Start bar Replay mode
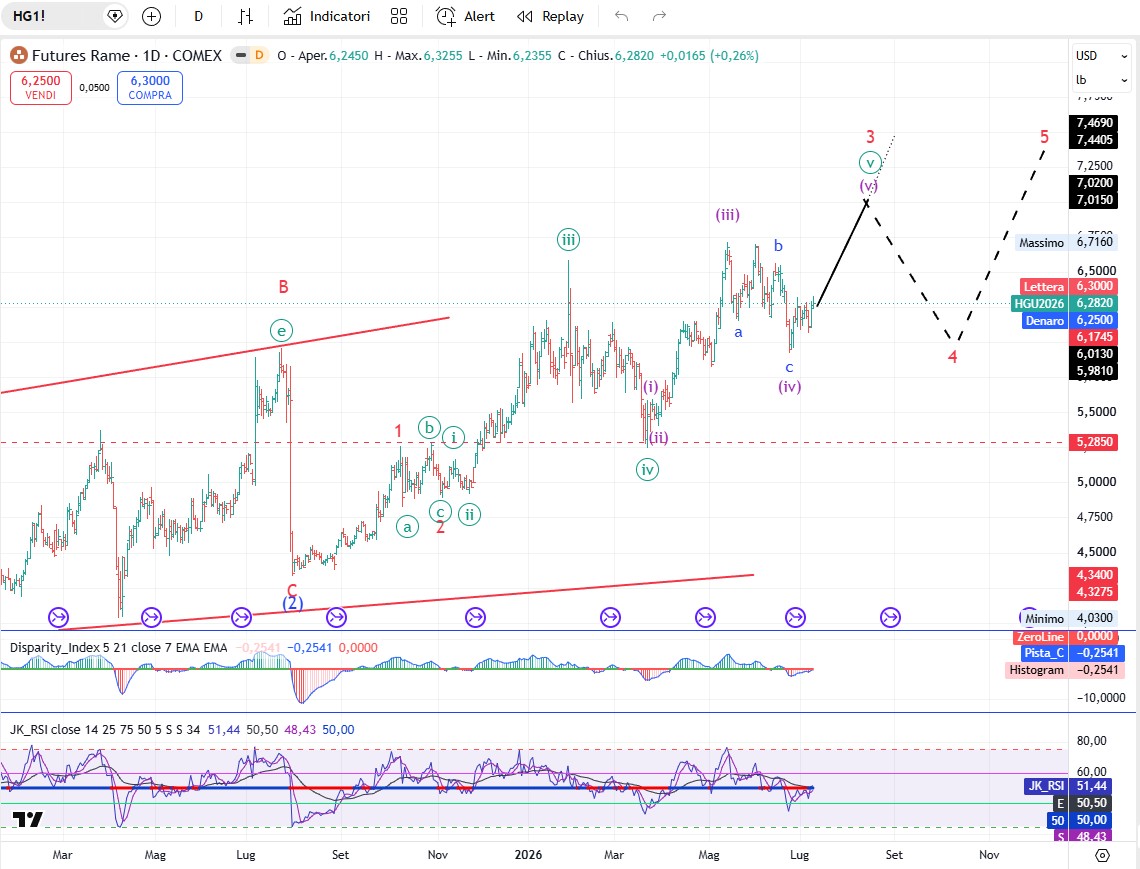This screenshot has width=1140, height=869. point(550,16)
